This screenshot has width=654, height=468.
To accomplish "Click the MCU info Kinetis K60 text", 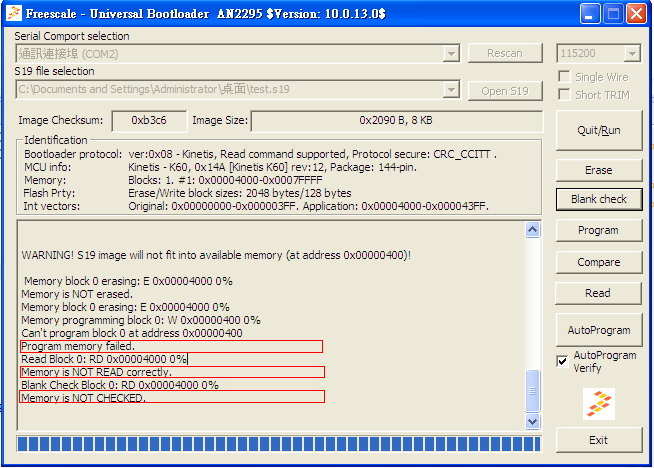I will 272,167.
